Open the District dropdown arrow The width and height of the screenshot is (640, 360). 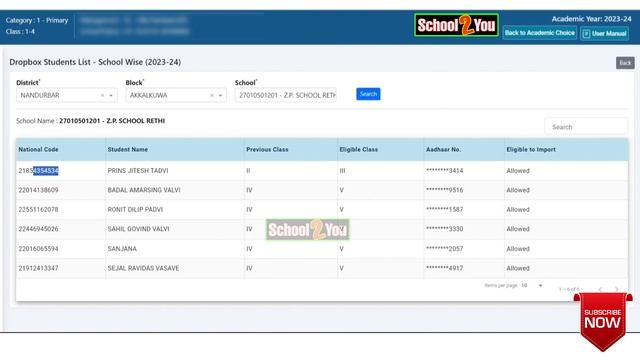pyautogui.click(x=111, y=96)
